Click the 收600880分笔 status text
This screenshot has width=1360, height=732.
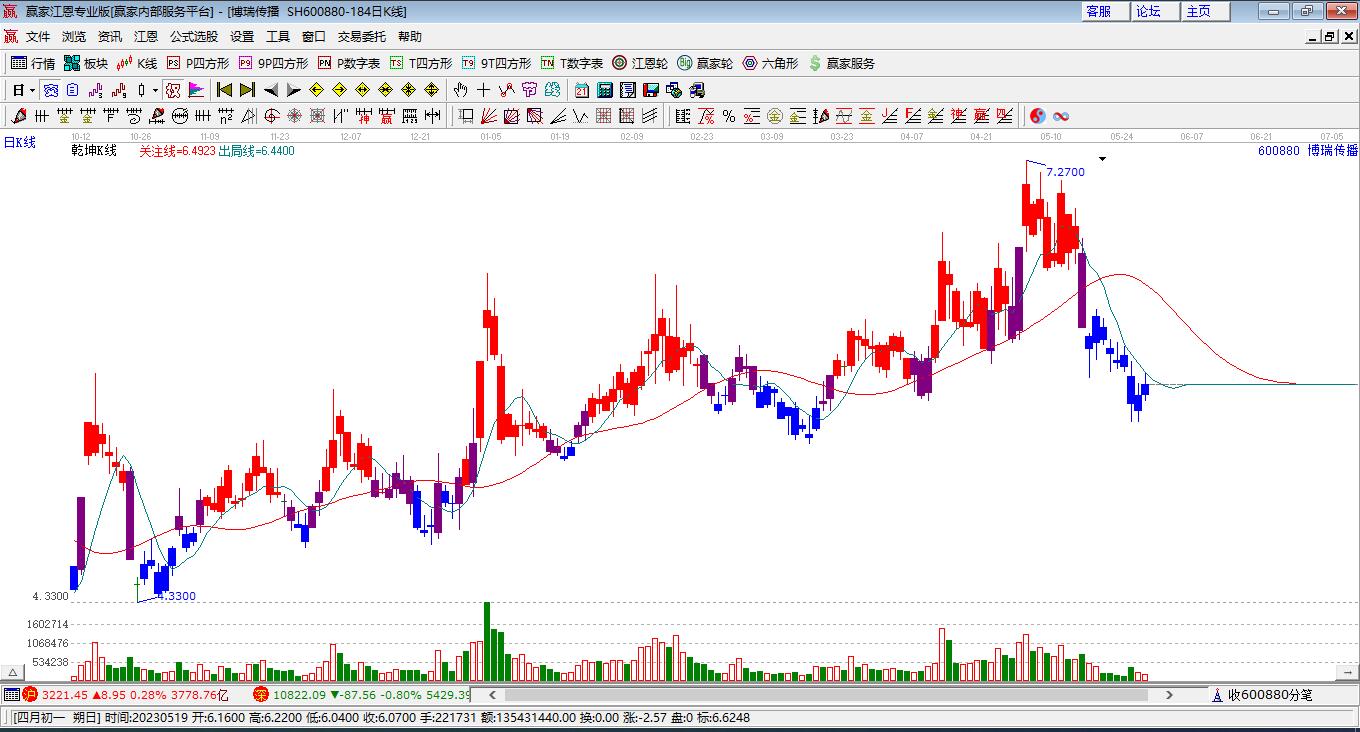coord(1270,695)
